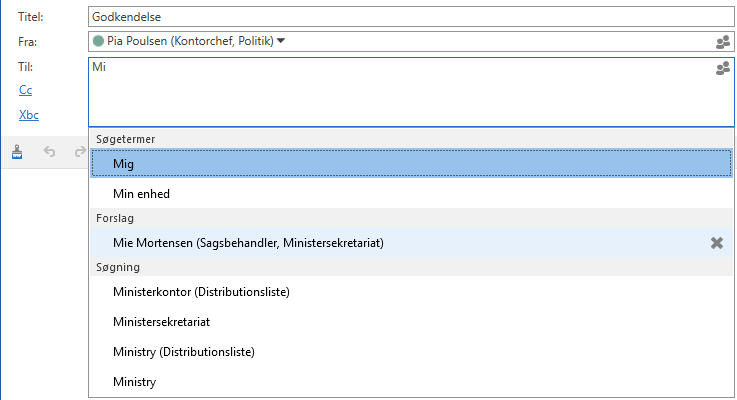737x400 pixels.
Task: Click the undo arrow icon
Action: pyautogui.click(x=50, y=153)
